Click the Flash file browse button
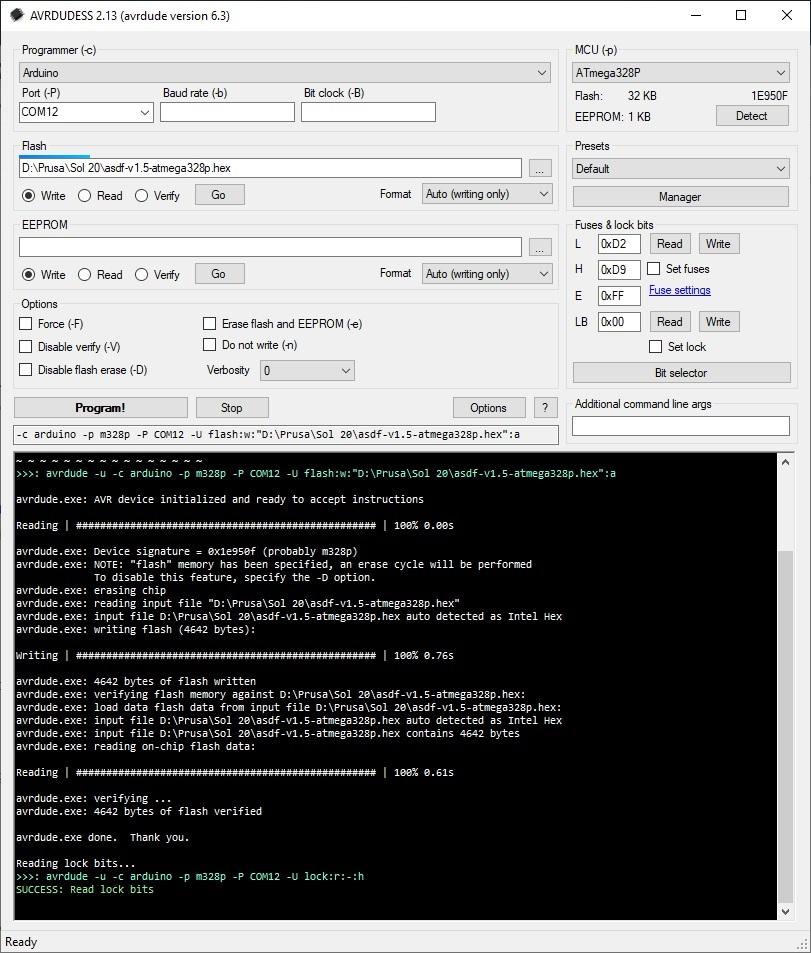811x953 pixels. 540,169
